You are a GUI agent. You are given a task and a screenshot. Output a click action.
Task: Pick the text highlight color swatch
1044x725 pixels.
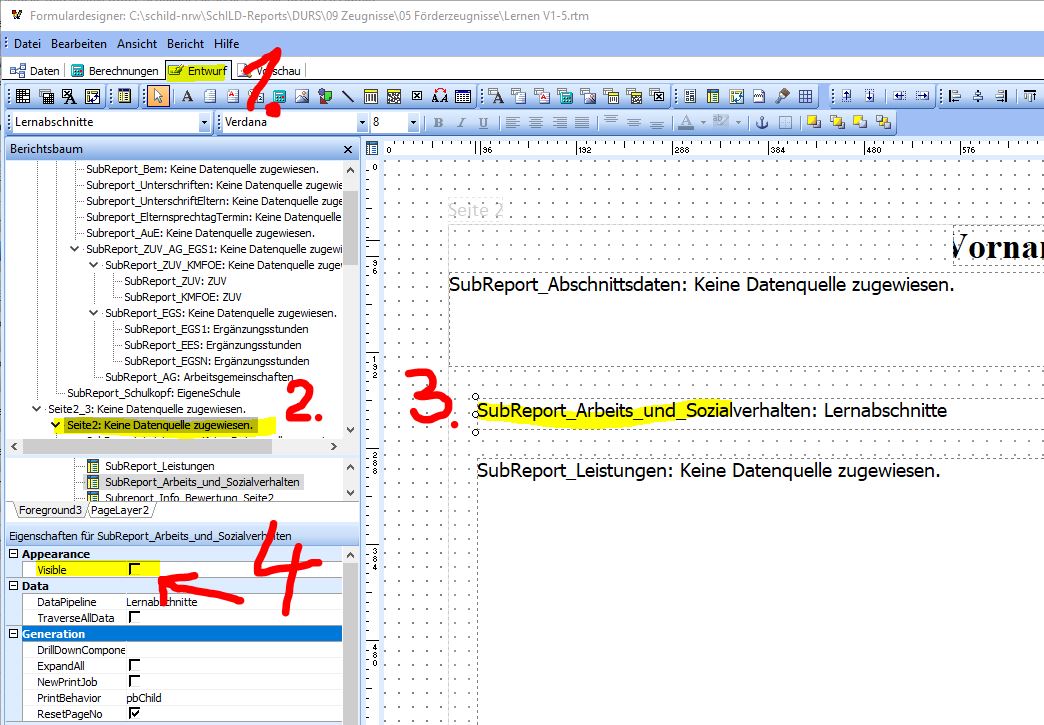tap(720, 122)
